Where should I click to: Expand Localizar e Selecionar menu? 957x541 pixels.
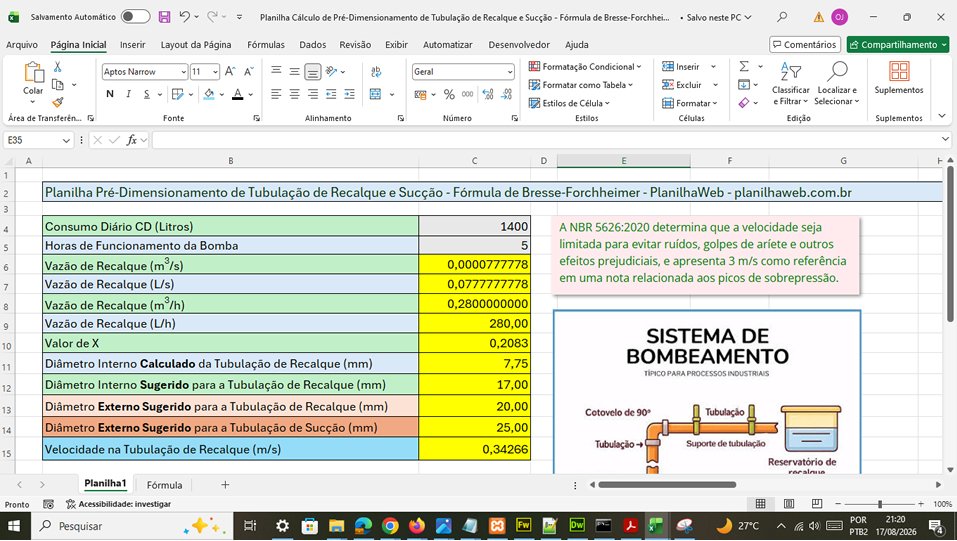coord(838,84)
